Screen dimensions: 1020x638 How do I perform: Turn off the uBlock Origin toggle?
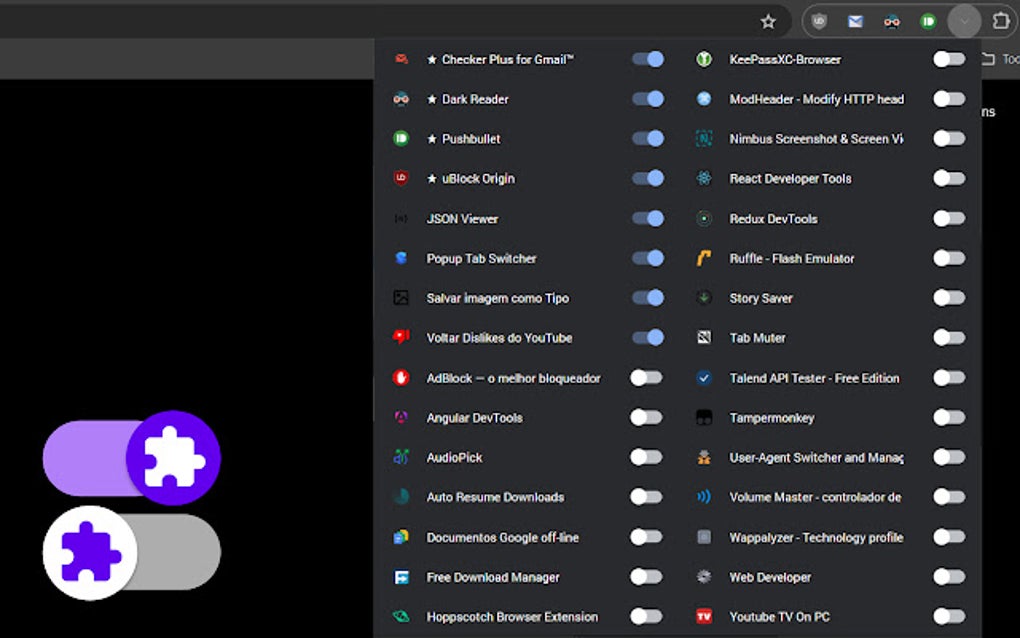click(647, 178)
